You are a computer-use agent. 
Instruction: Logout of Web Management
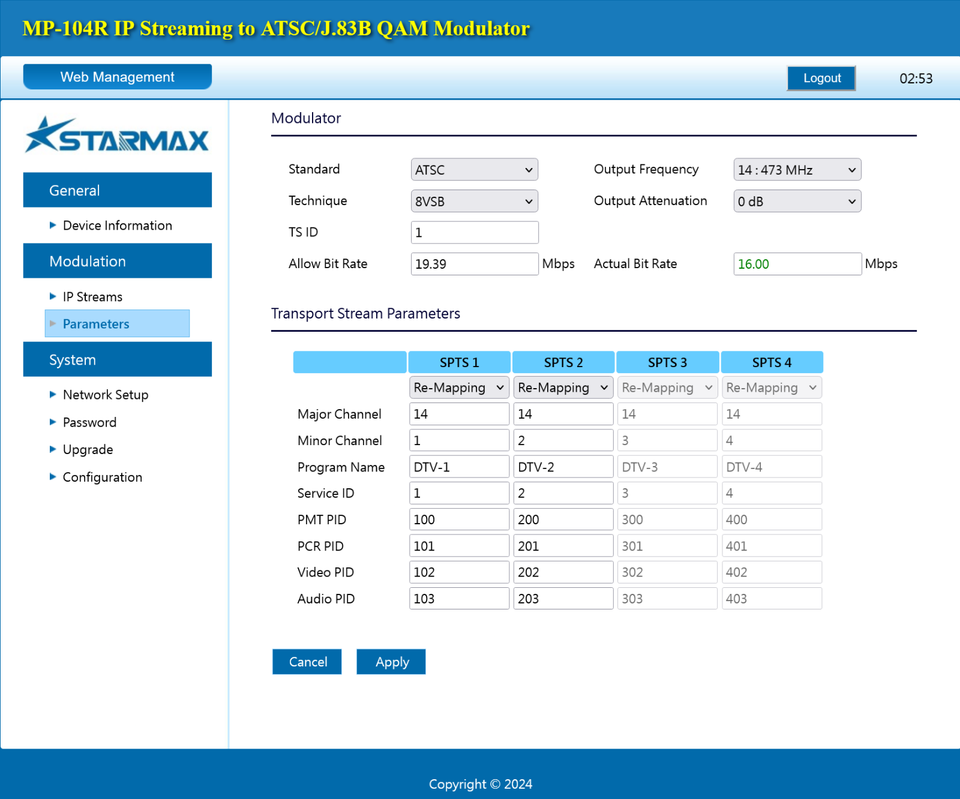(x=821, y=77)
